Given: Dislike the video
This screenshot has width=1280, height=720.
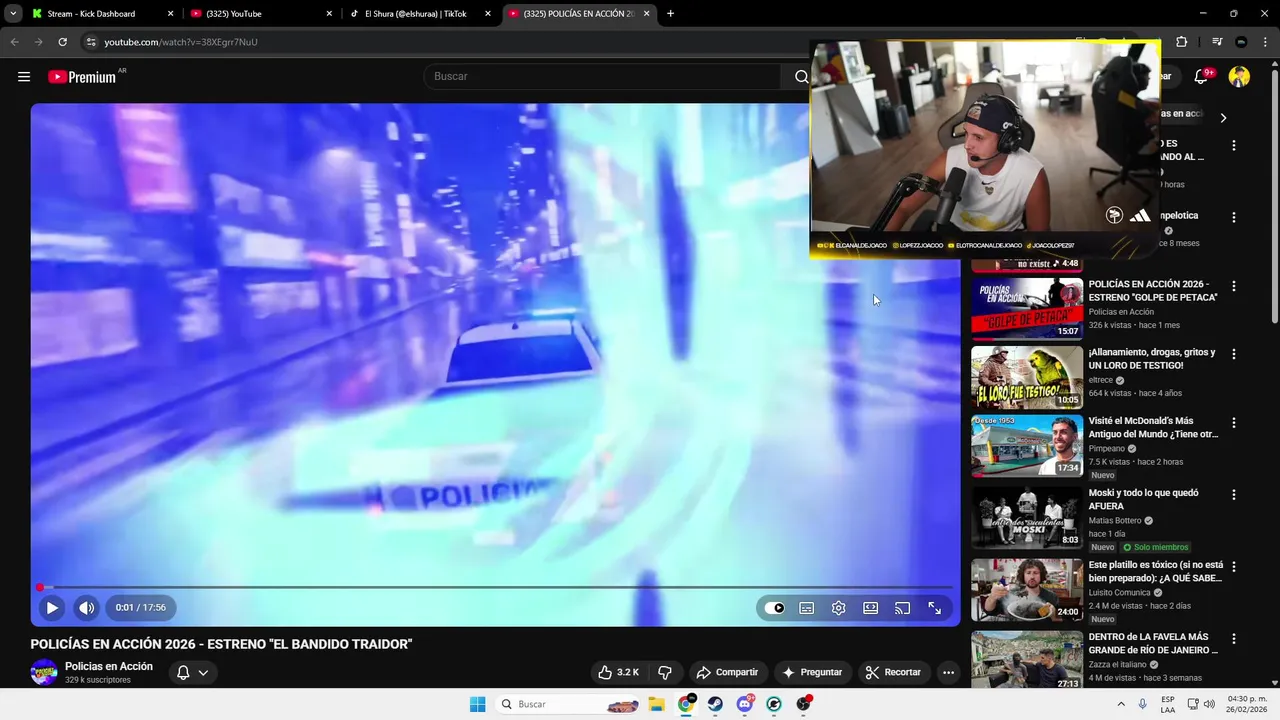Looking at the screenshot, I should point(664,672).
